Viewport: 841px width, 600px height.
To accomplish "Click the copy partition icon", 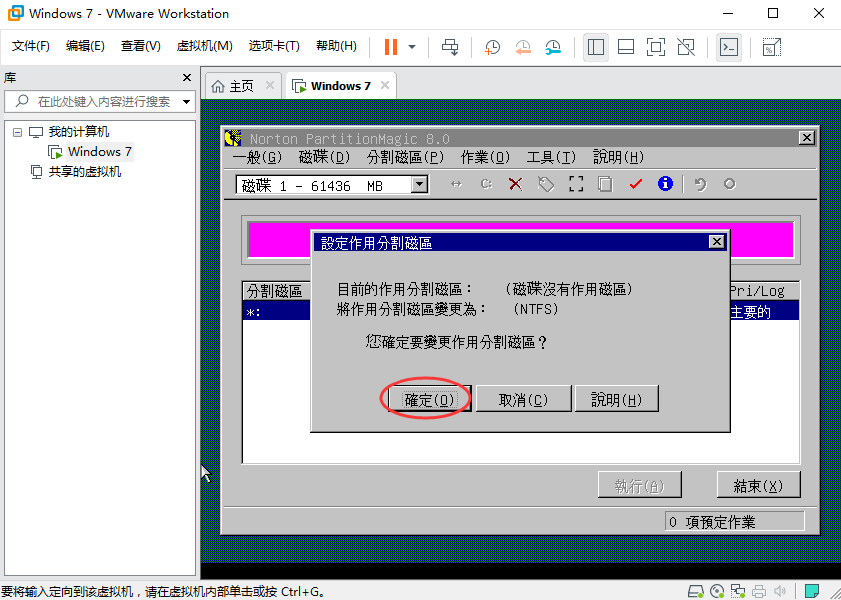I will coord(606,184).
